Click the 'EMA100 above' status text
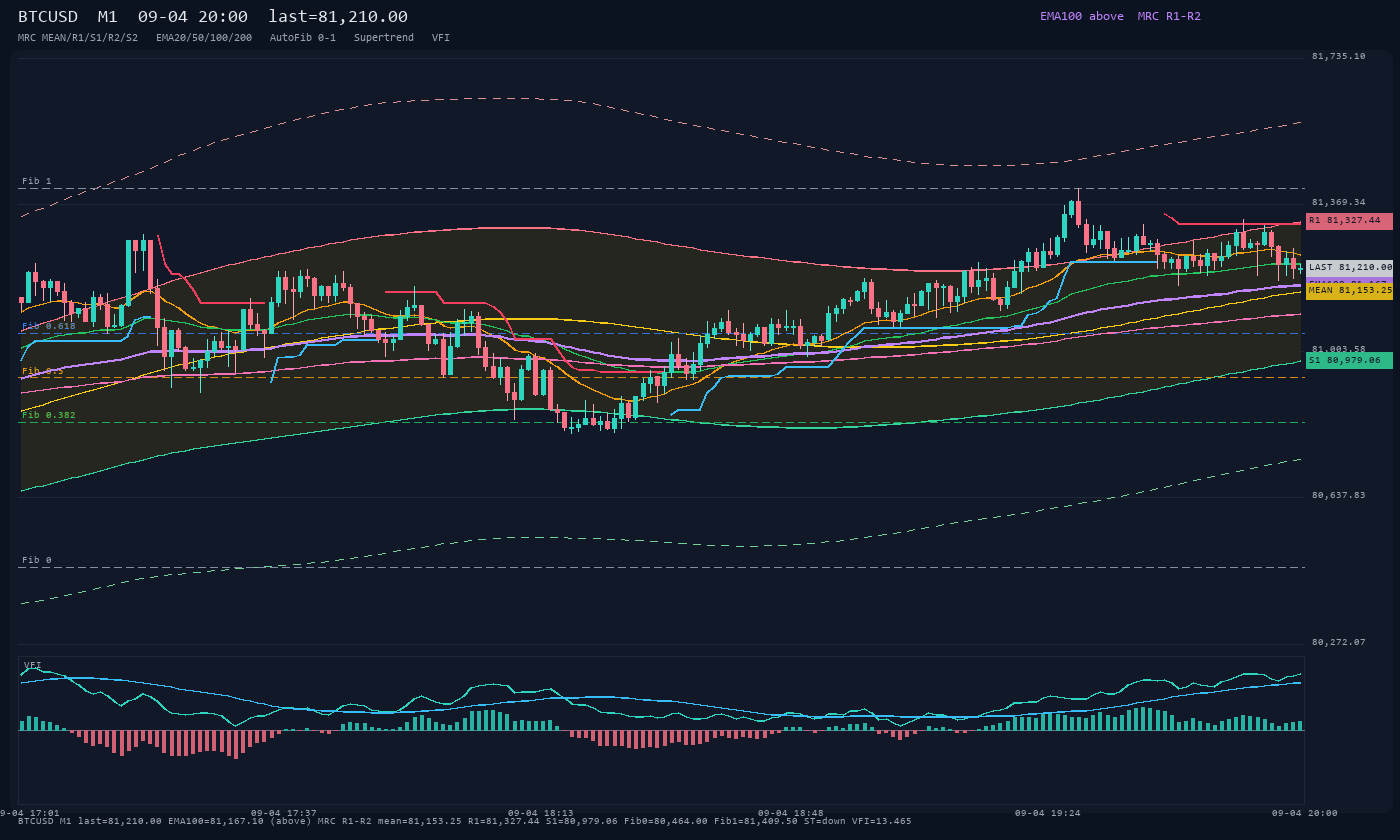The height and width of the screenshot is (840, 1400). click(x=1082, y=16)
